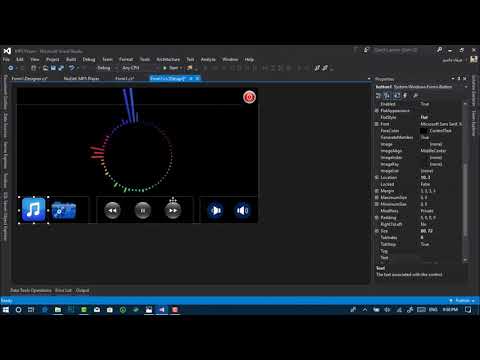The height and width of the screenshot is (360, 480).
Task: Click the Open File toolbar icon
Action: [45, 68]
